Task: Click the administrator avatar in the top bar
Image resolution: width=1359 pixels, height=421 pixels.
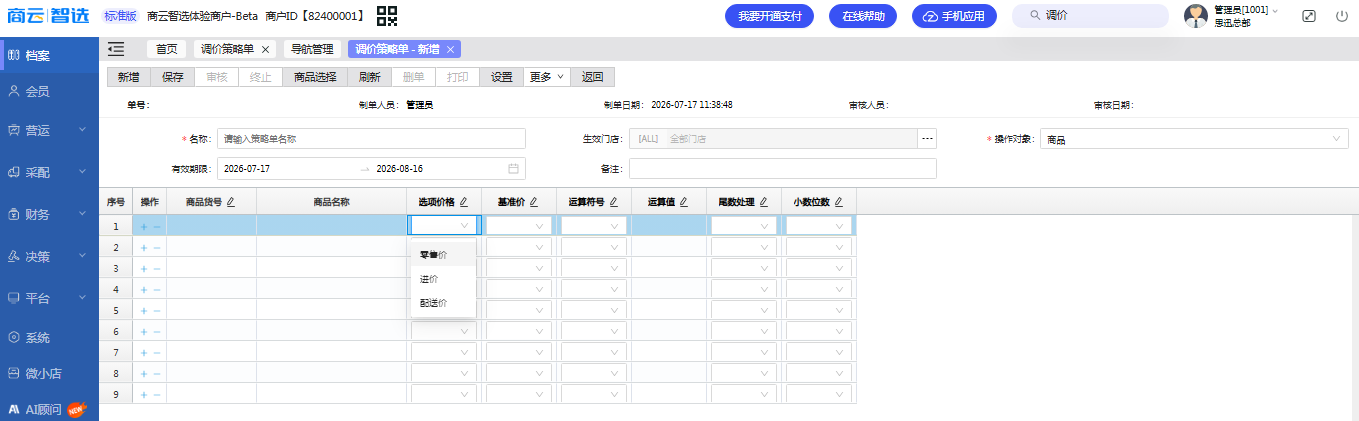Action: [1195, 16]
